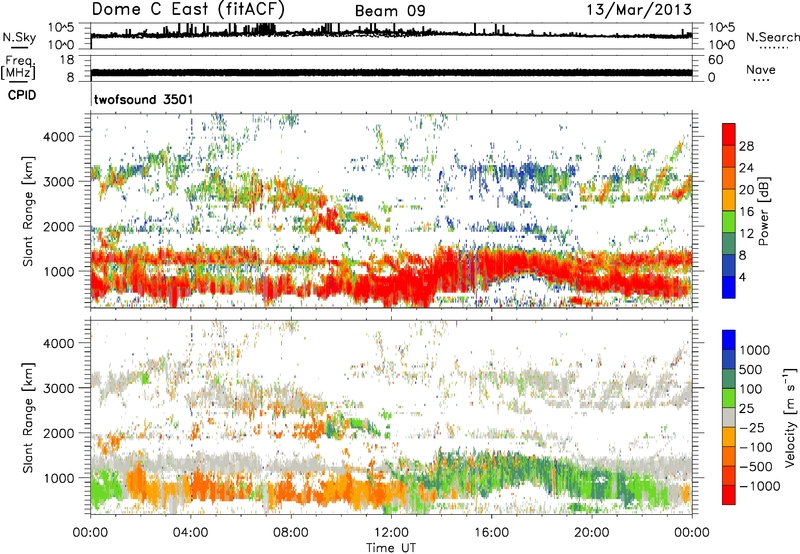Click the '1000' tick of the velocity panel
The height and width of the screenshot is (554, 800).
(x=58, y=478)
